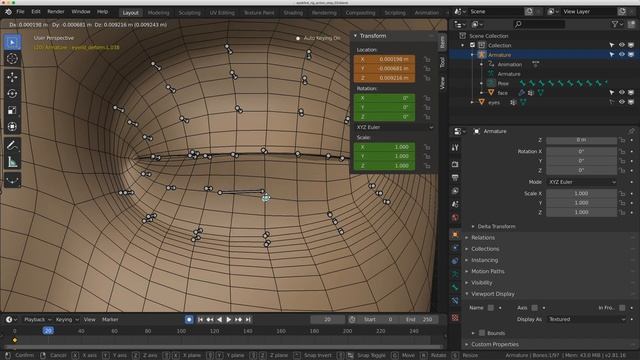This screenshot has width=640, height=360.
Task: Open XYZ Euler dropdown in Transform panel
Action: pyautogui.click(x=395, y=127)
